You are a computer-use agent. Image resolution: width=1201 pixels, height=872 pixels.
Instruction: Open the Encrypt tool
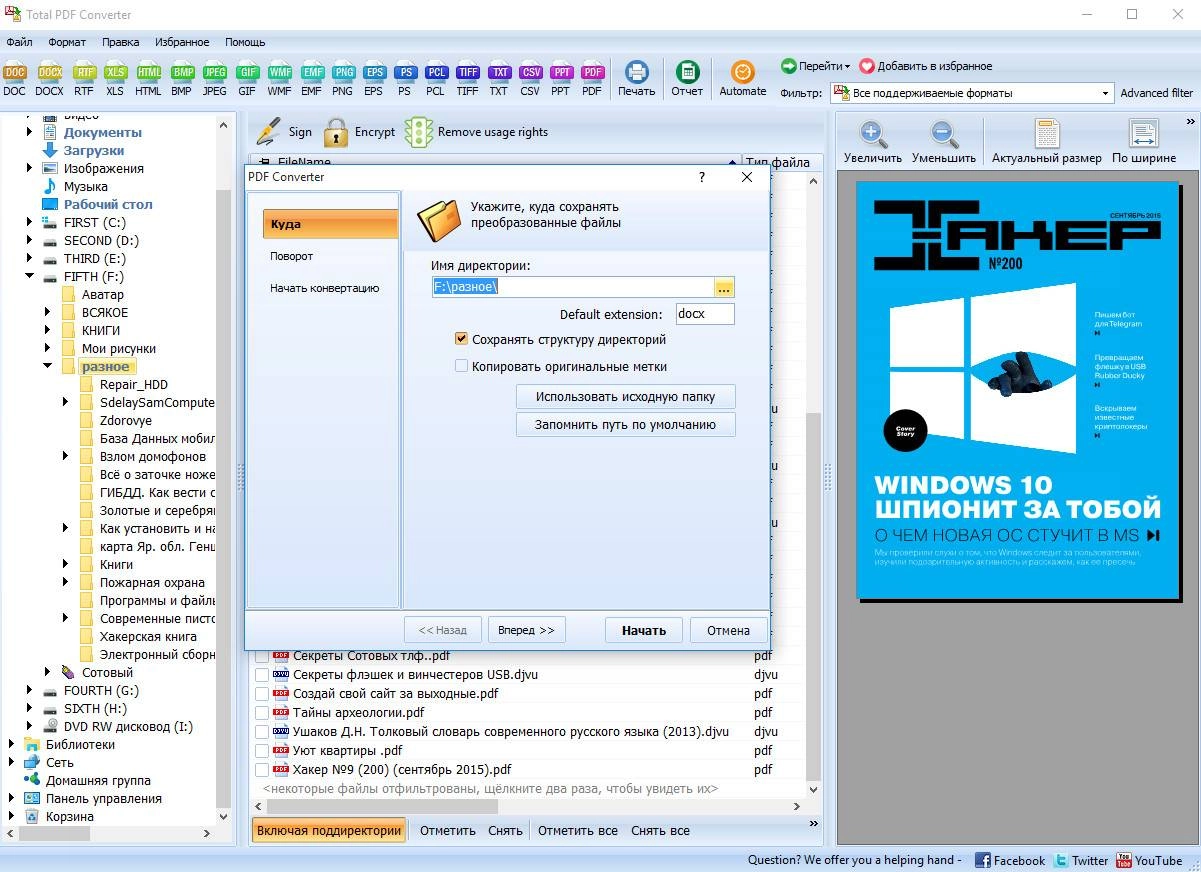359,132
